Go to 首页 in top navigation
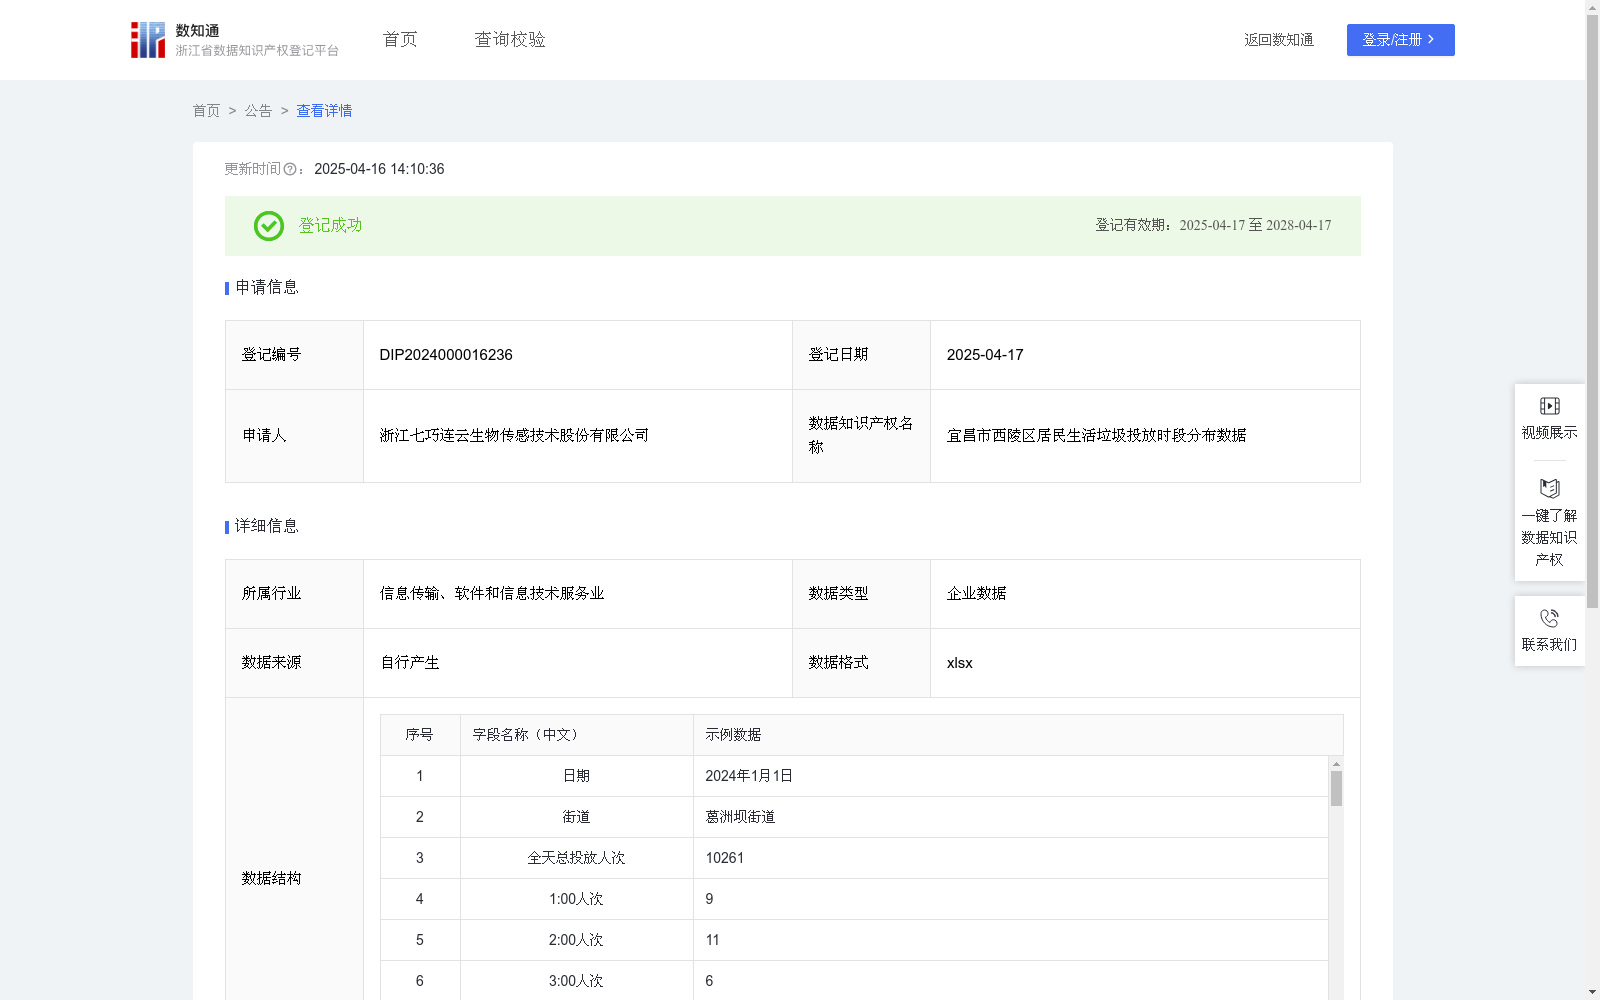Viewport: 1600px width, 1000px height. click(x=400, y=39)
